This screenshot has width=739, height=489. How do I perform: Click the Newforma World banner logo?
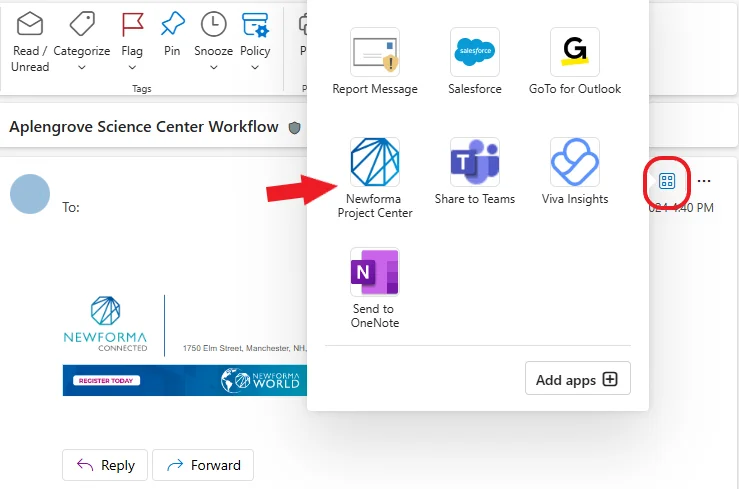pyautogui.click(x=260, y=380)
